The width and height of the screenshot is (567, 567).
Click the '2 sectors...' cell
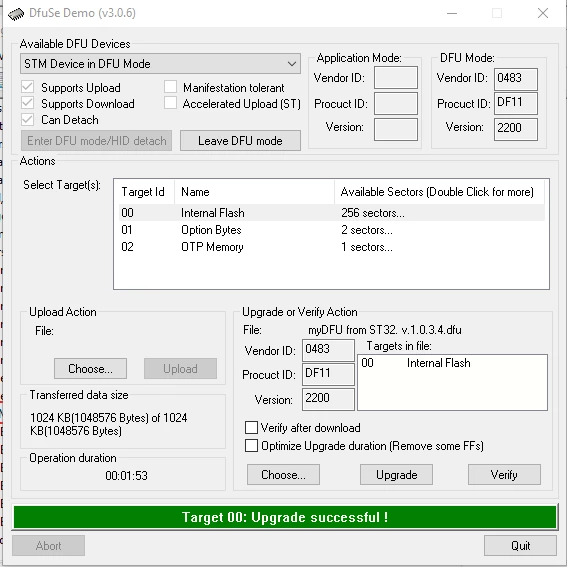pos(367,230)
